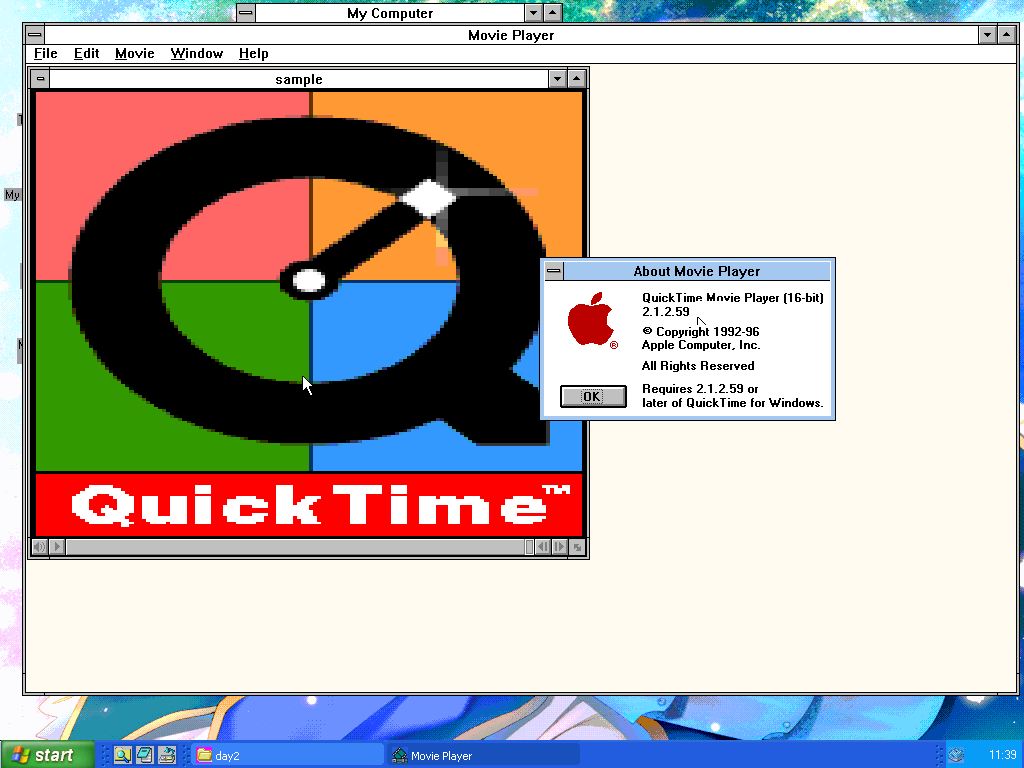Click the movie timeline slider thumb

click(x=529, y=547)
